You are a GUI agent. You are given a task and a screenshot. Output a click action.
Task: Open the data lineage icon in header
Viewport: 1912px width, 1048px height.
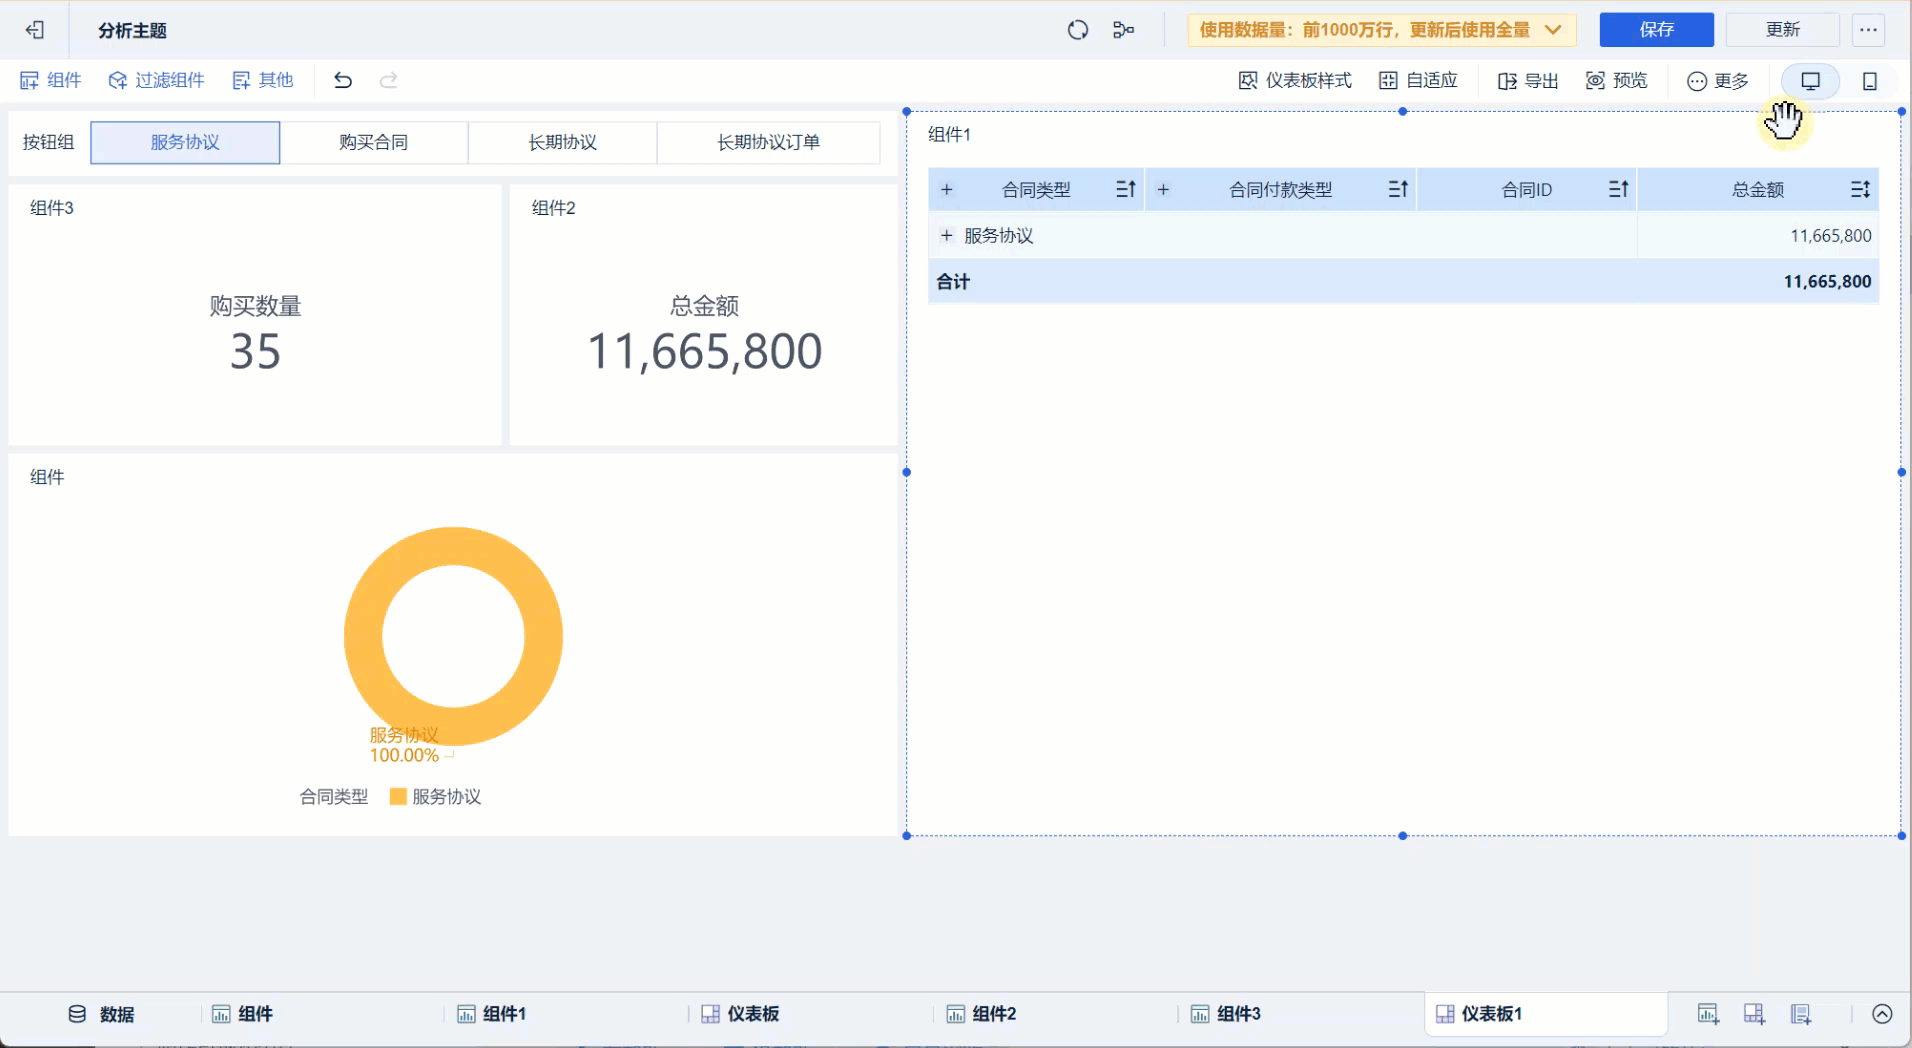pyautogui.click(x=1124, y=30)
